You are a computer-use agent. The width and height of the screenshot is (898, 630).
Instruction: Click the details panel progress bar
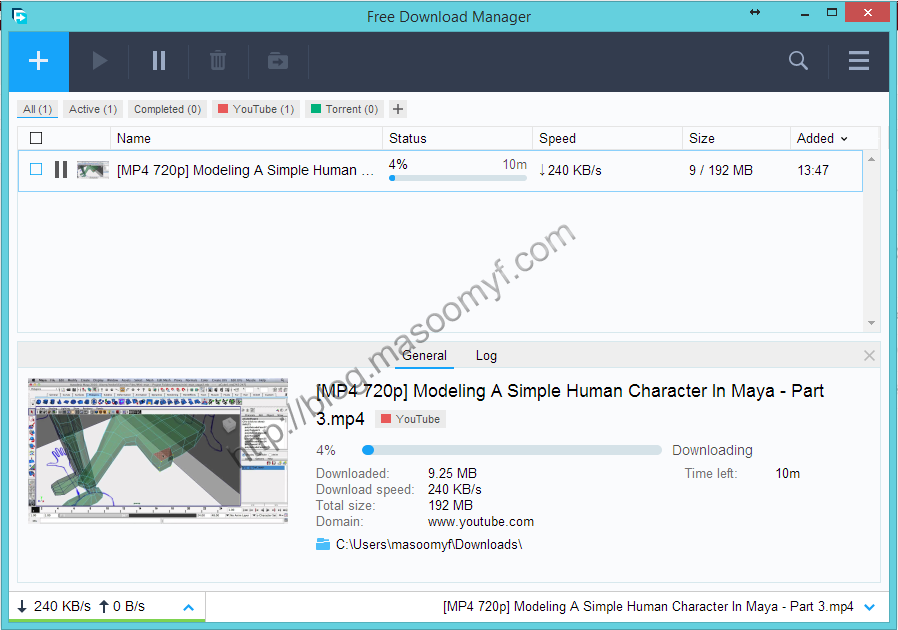click(511, 450)
